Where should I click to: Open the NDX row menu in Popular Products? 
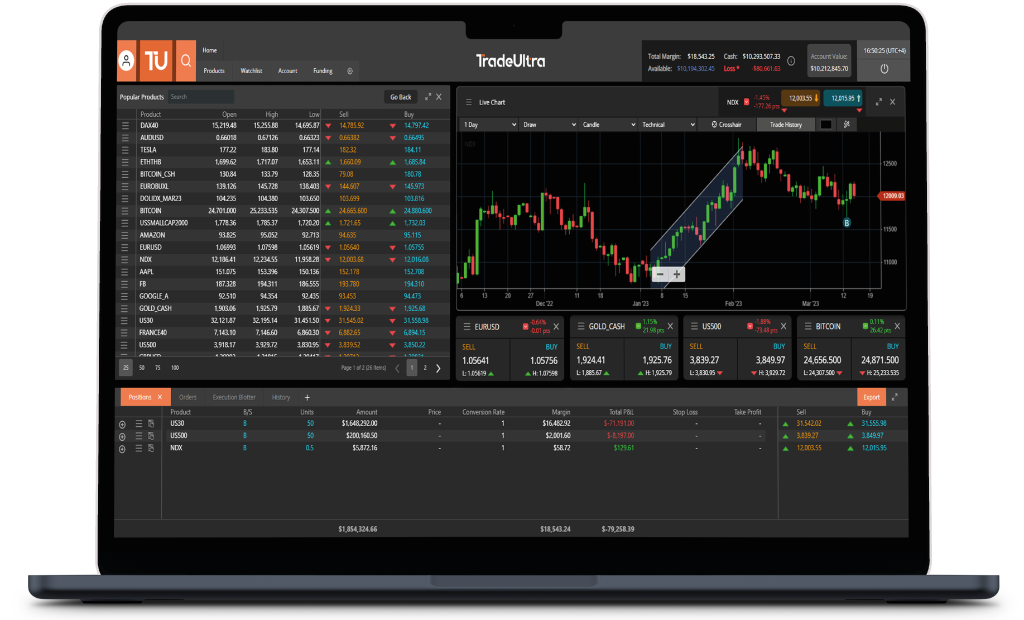tap(125, 260)
